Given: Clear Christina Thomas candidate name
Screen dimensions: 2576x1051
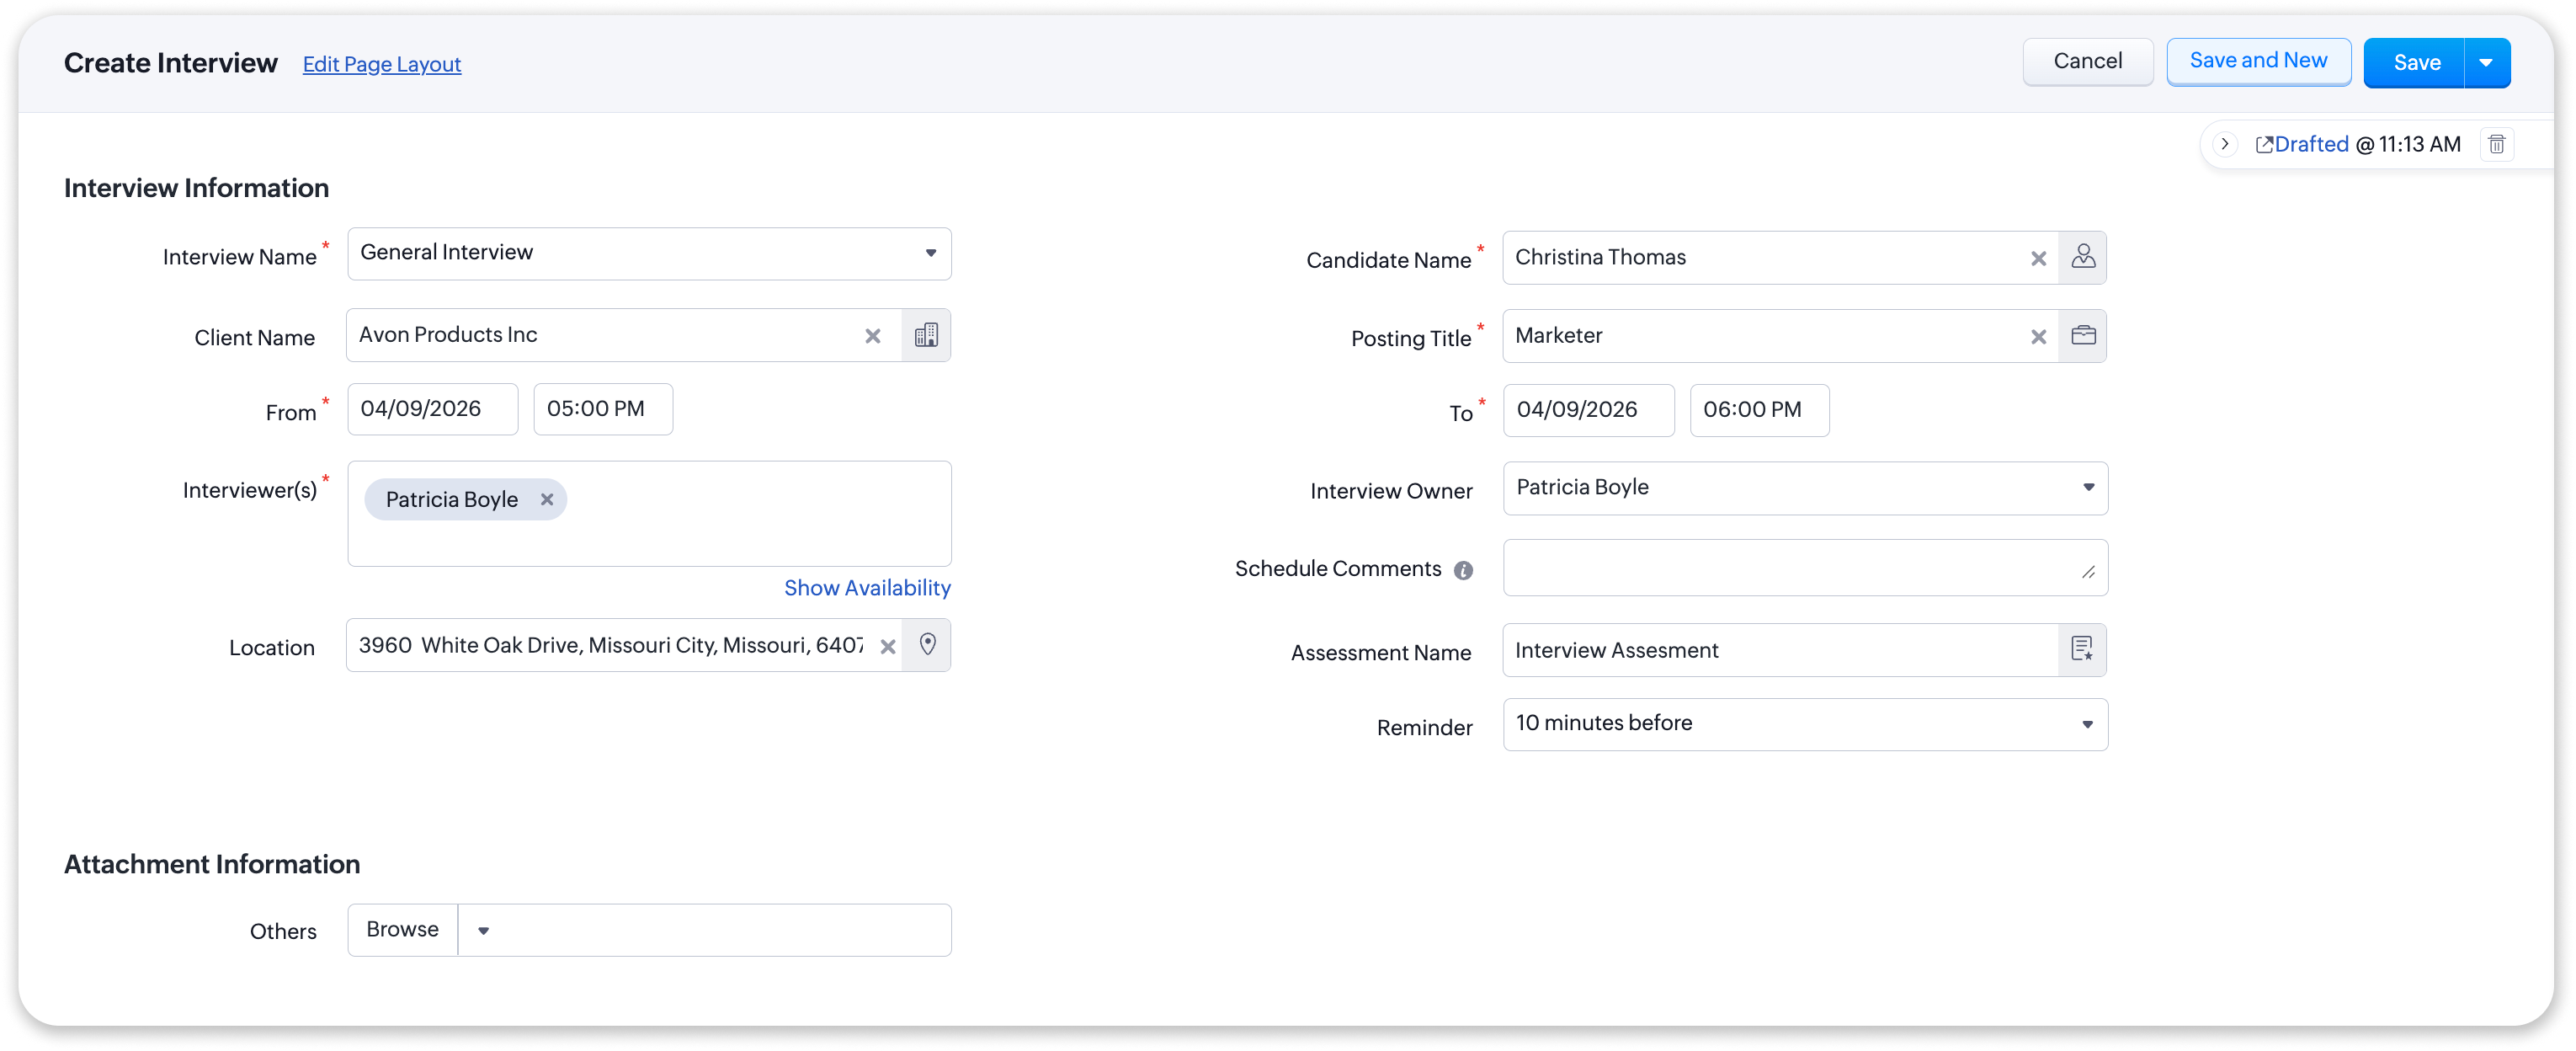Looking at the screenshot, I should 2038,259.
